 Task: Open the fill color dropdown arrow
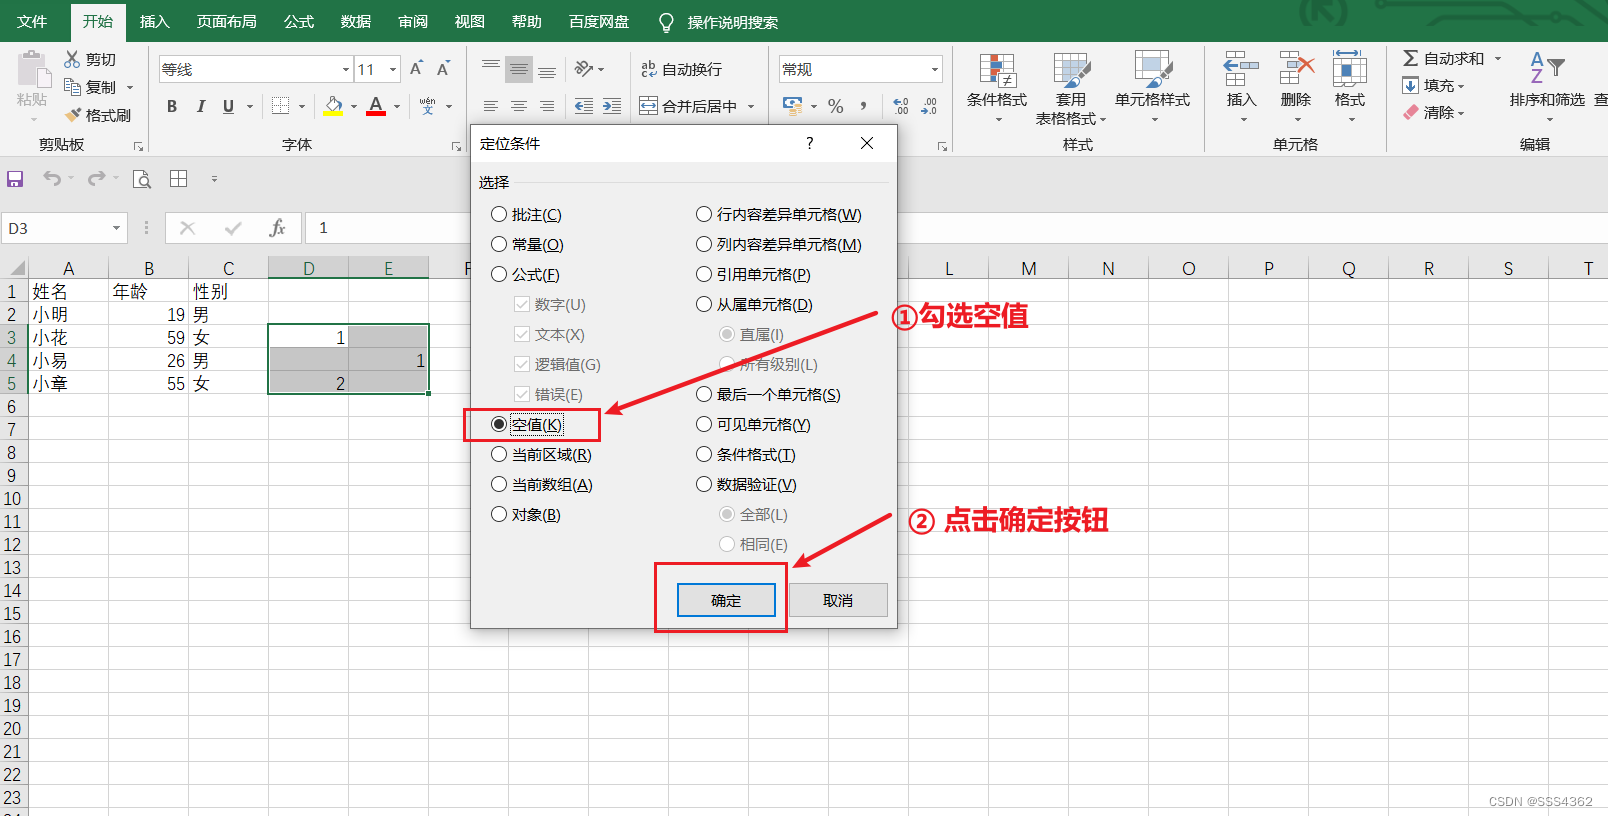point(354,106)
